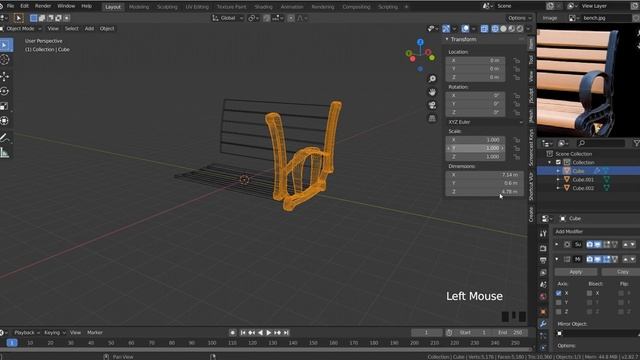This screenshot has width=640, height=360.
Task: Switch to the UV Editing workspace tab
Action: tap(197, 7)
